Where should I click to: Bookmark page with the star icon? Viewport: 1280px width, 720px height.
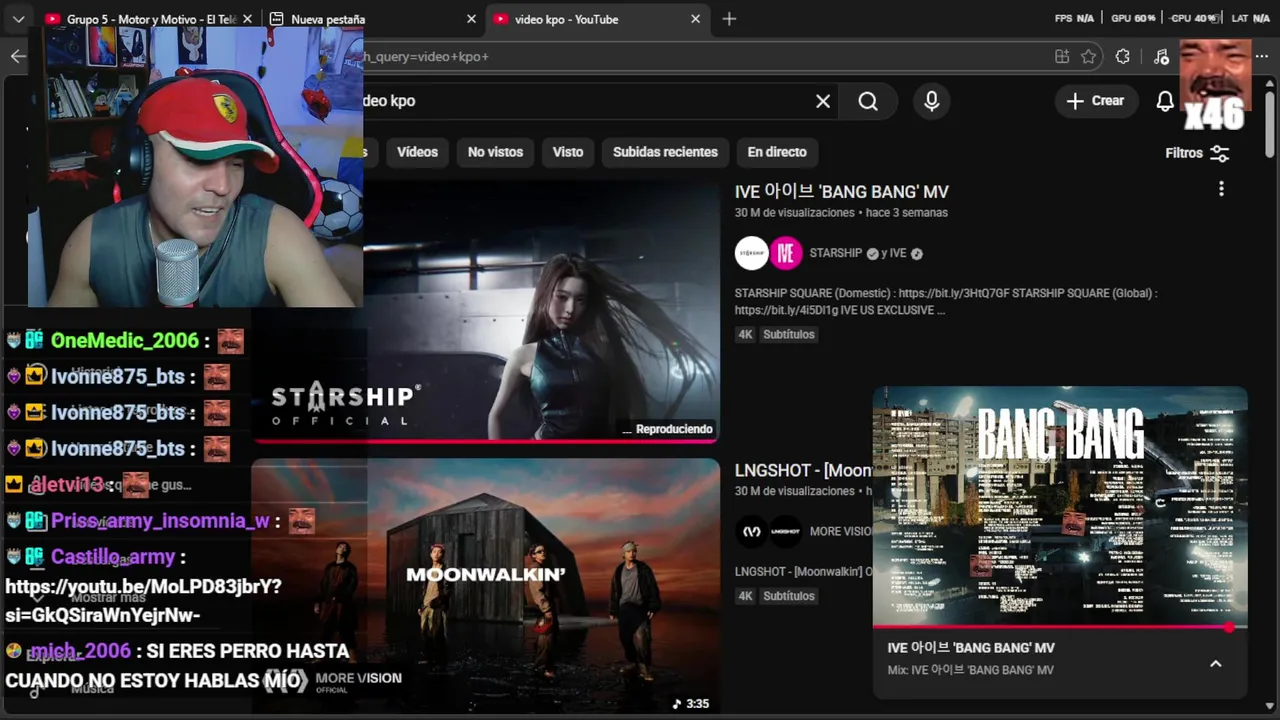[1089, 57]
